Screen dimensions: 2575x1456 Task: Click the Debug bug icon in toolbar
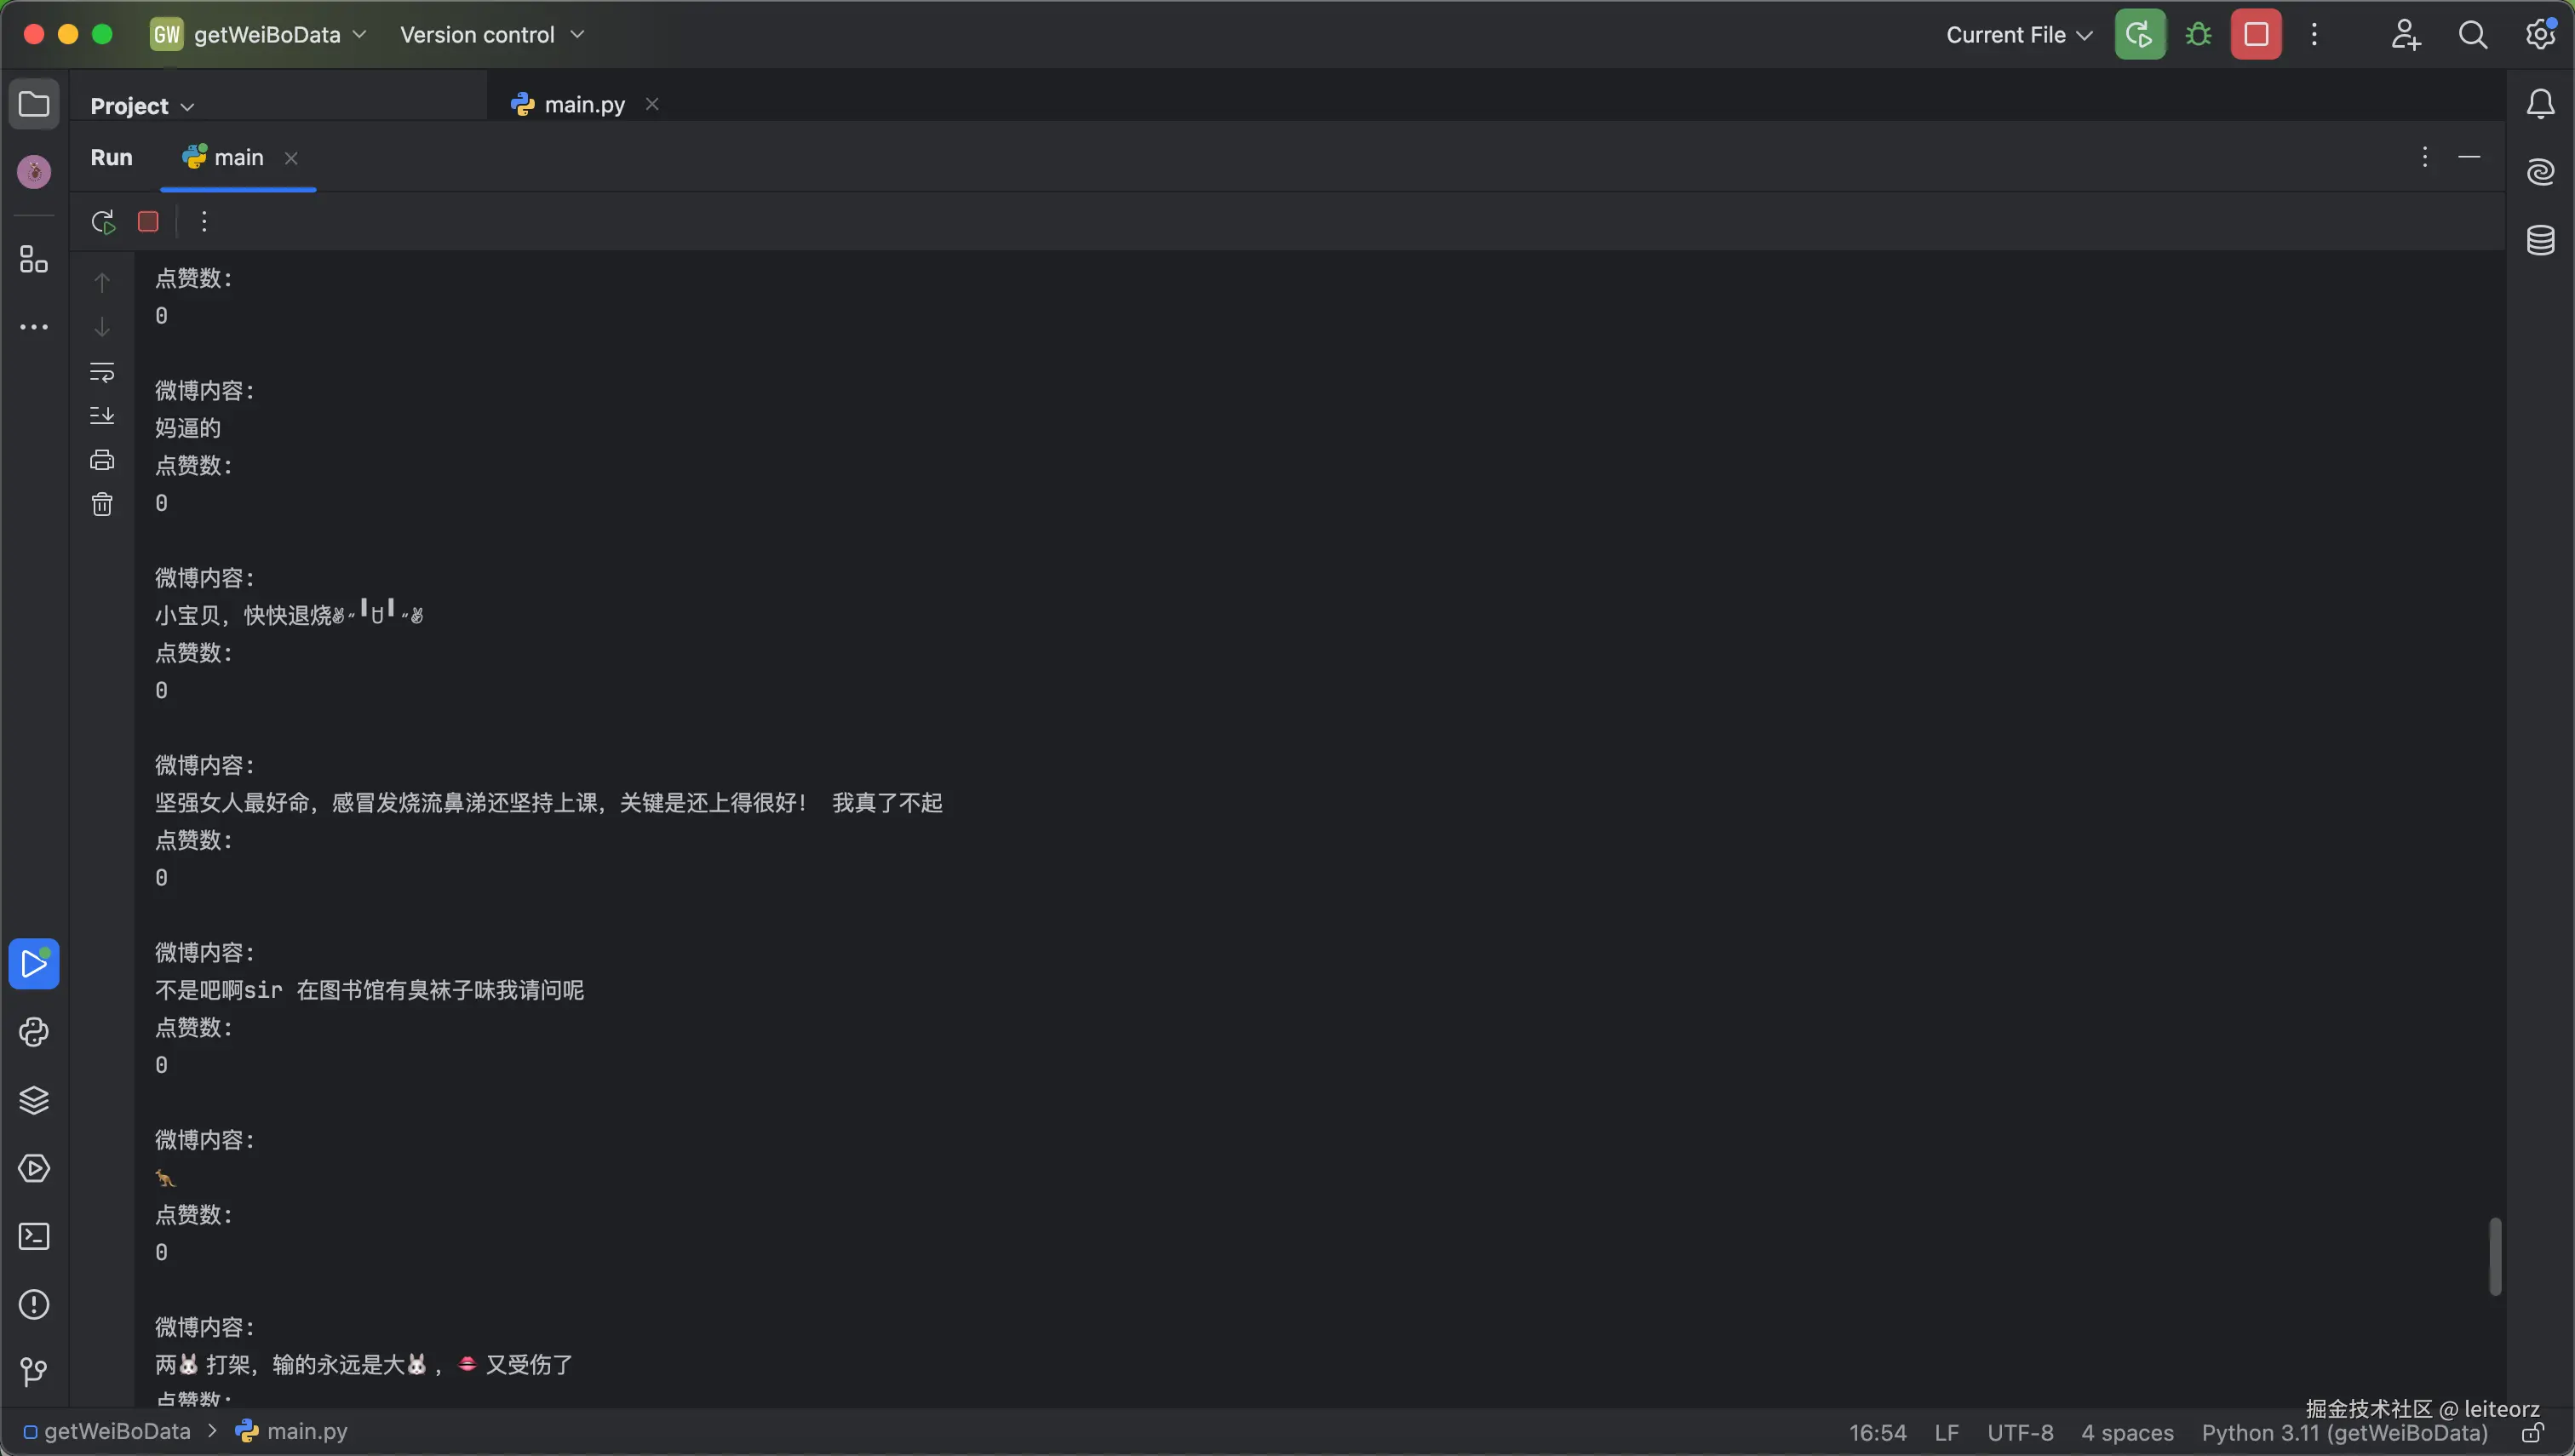pyautogui.click(x=2198, y=35)
